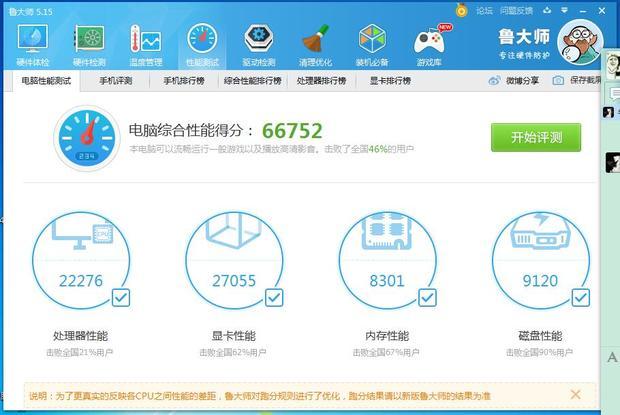The image size is (620, 415).
Task: Click the top avatar thumbnail in side chat window
Action: point(612,65)
